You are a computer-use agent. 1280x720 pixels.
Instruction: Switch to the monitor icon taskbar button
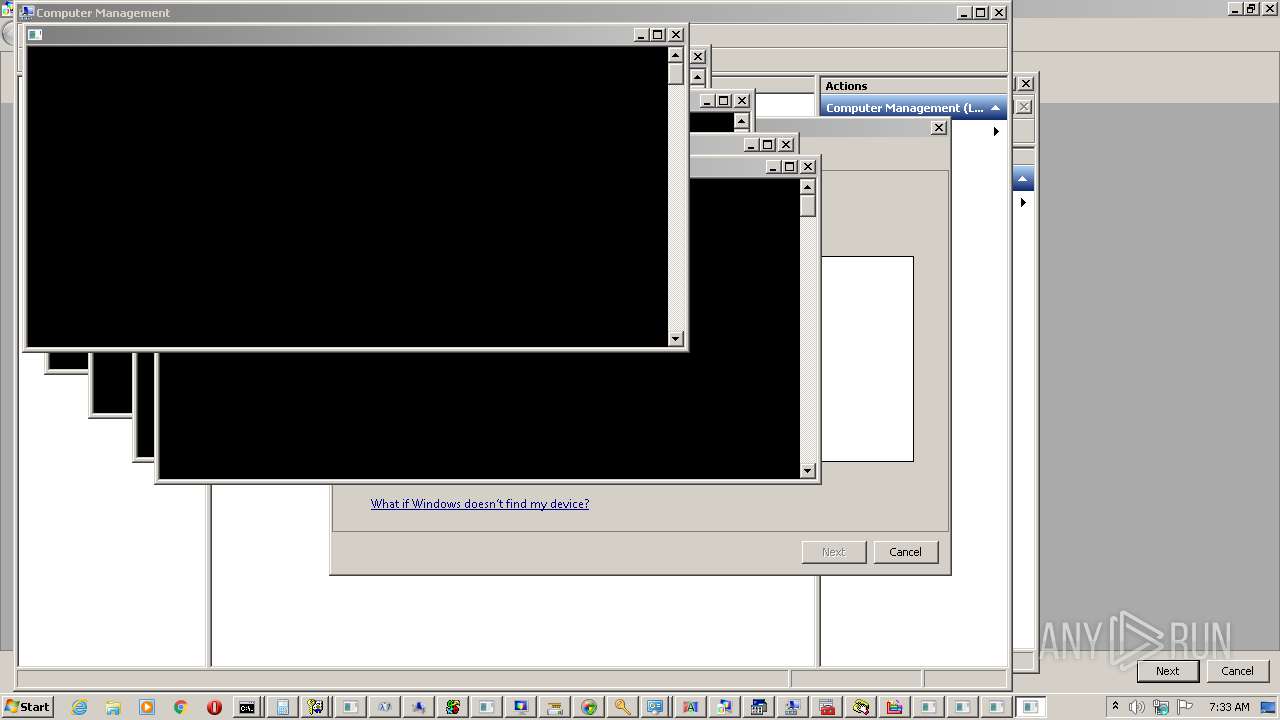[520, 707]
